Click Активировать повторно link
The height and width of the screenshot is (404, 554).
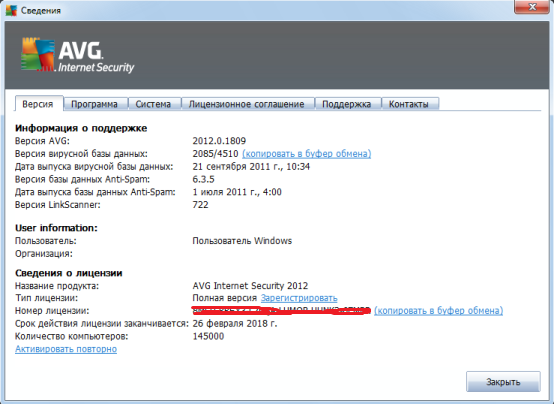click(66, 349)
